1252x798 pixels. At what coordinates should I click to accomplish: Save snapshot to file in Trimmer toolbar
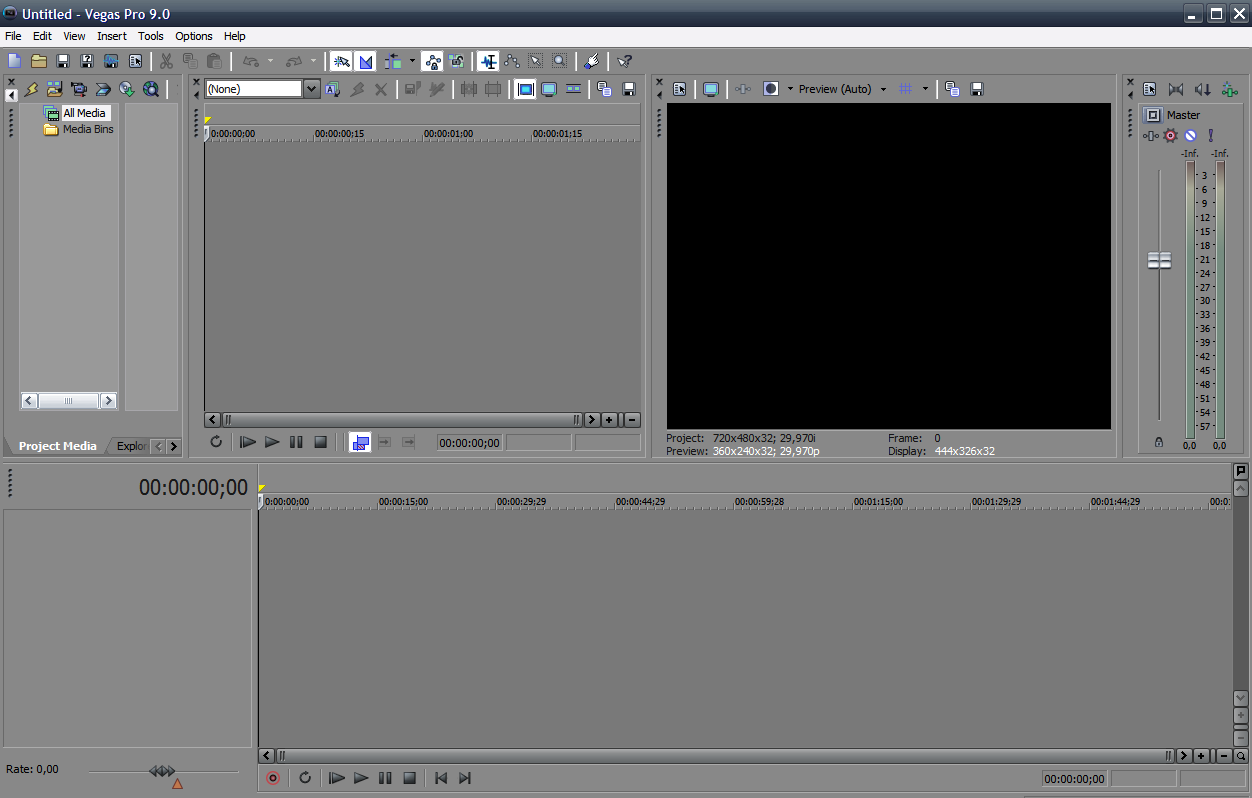coord(629,89)
